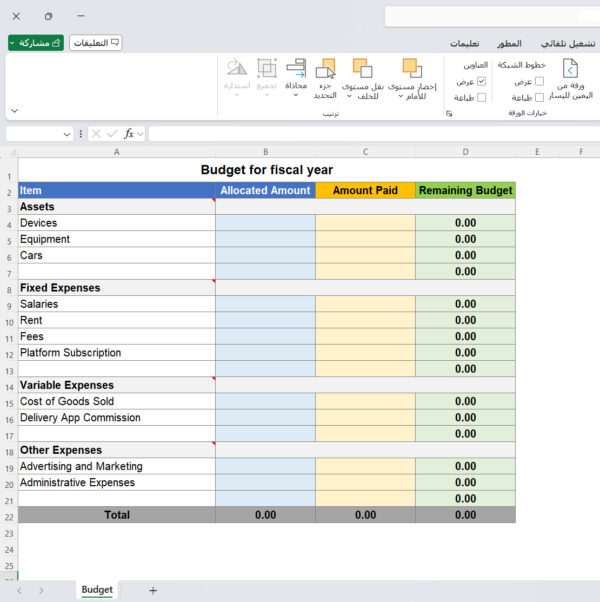The width and height of the screenshot is (600, 602).
Task: Toggle the Gridlines View checkbox
Action: (540, 81)
